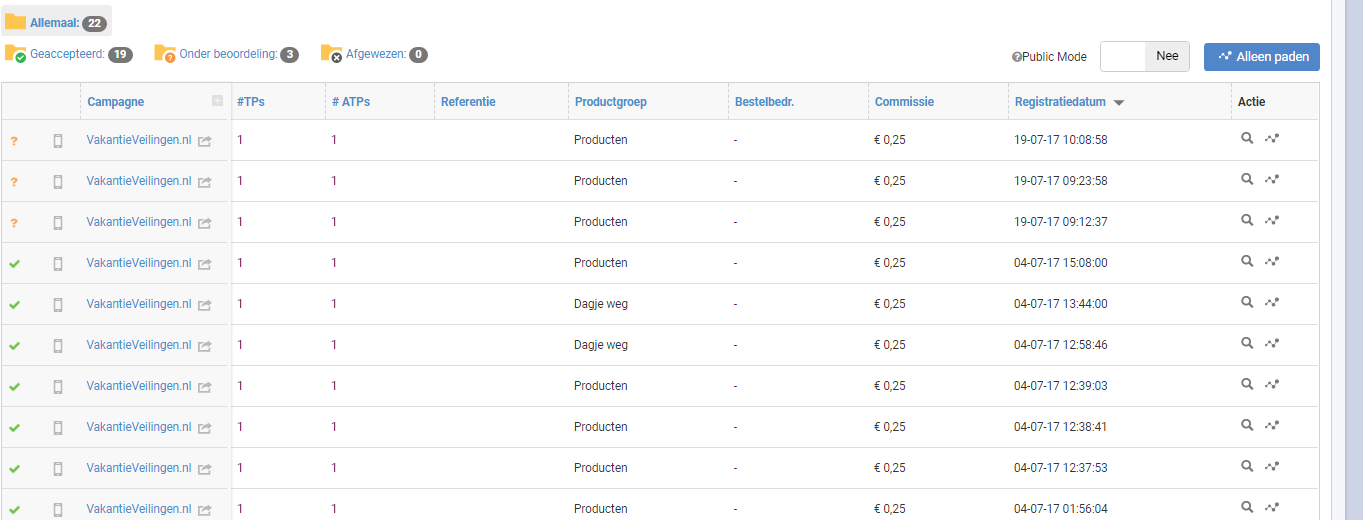Viewport: 1363px width, 520px height.
Task: Sort the table by Commissie column
Action: click(904, 102)
